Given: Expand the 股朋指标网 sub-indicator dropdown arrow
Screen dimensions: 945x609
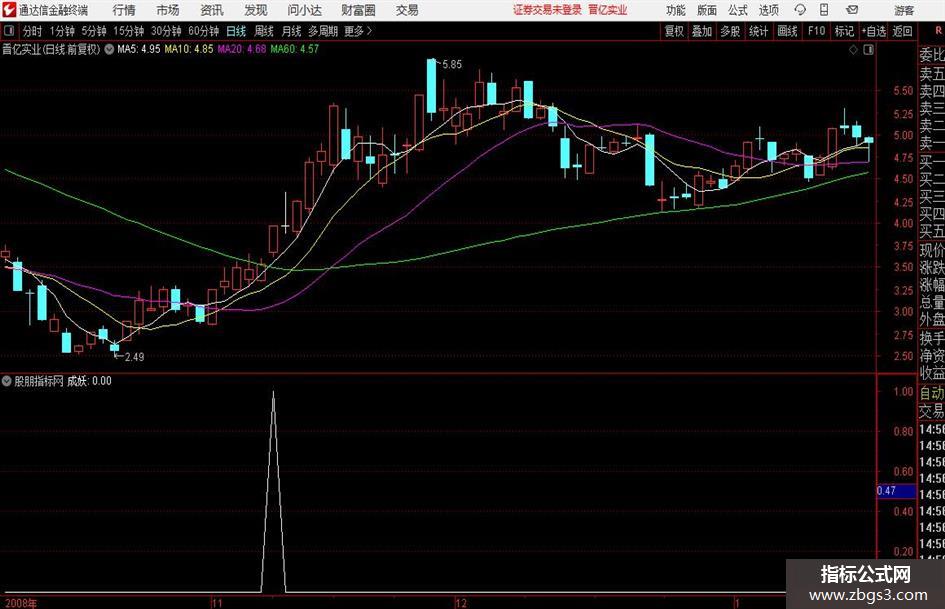Looking at the screenshot, I should coord(7,381).
